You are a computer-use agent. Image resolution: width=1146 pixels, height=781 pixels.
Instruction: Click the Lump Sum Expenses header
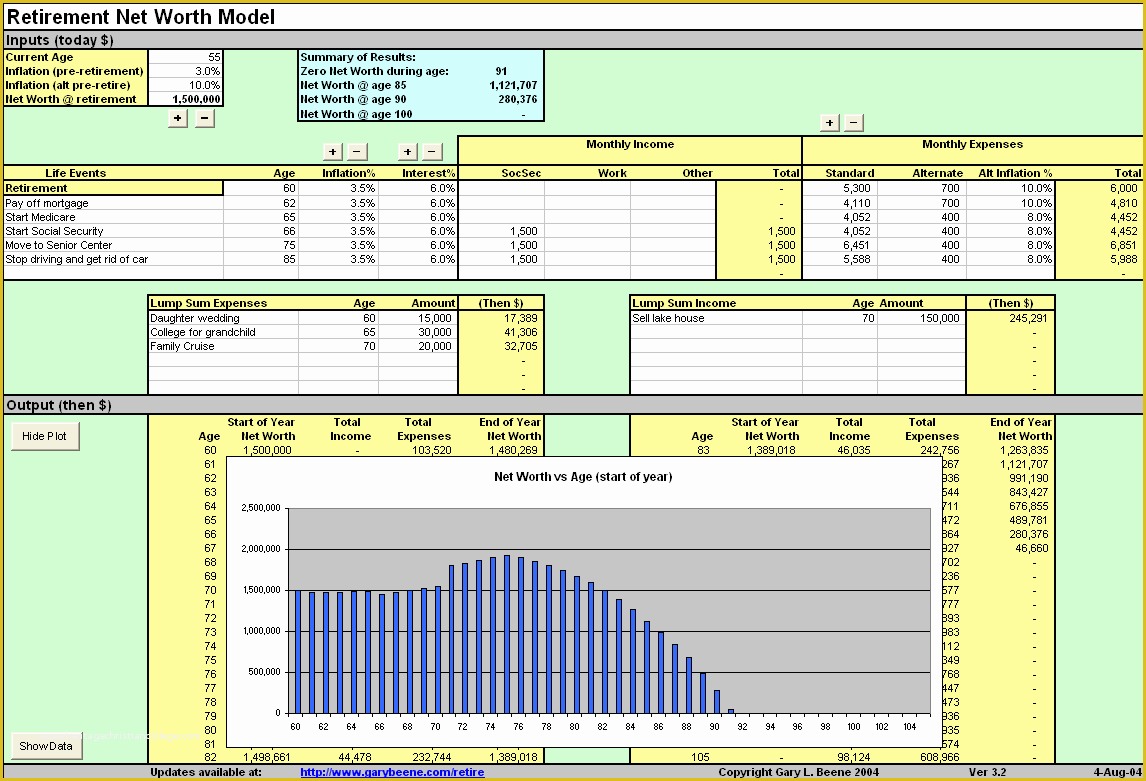pos(208,303)
